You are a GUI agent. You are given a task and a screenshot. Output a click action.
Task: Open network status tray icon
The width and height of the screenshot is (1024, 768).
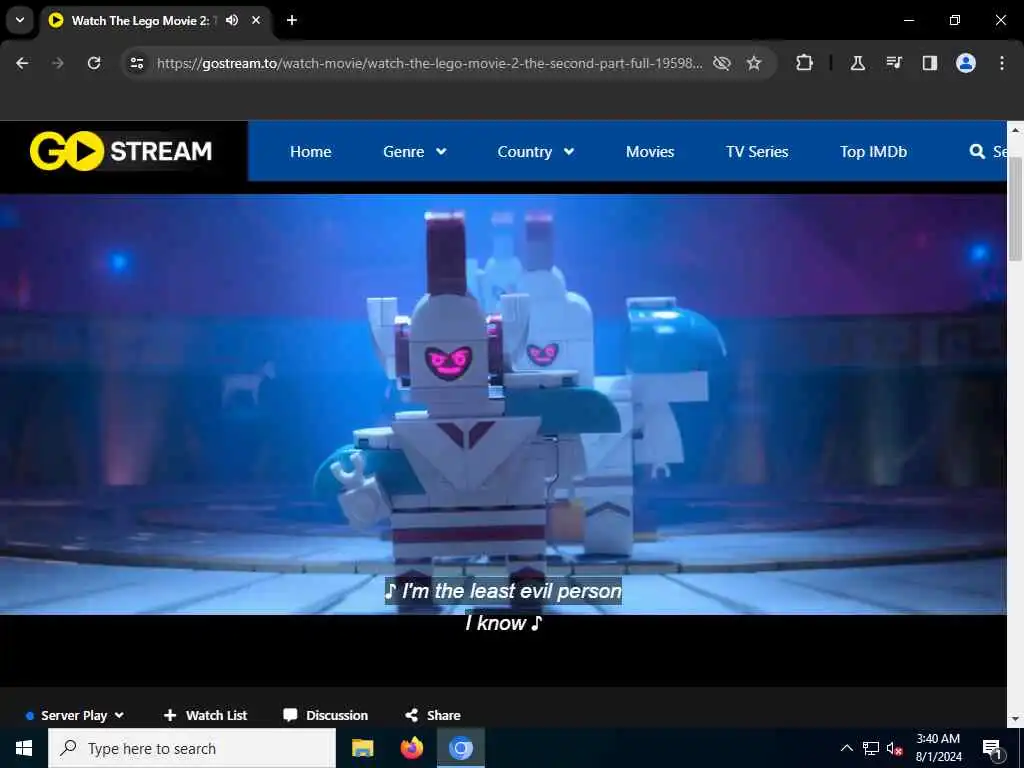click(871, 748)
